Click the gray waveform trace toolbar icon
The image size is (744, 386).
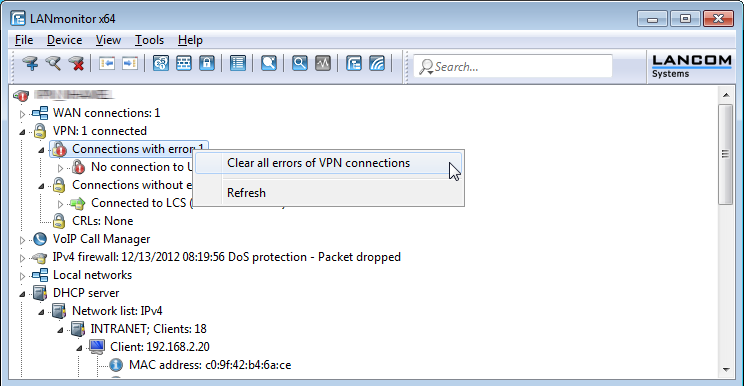323,63
